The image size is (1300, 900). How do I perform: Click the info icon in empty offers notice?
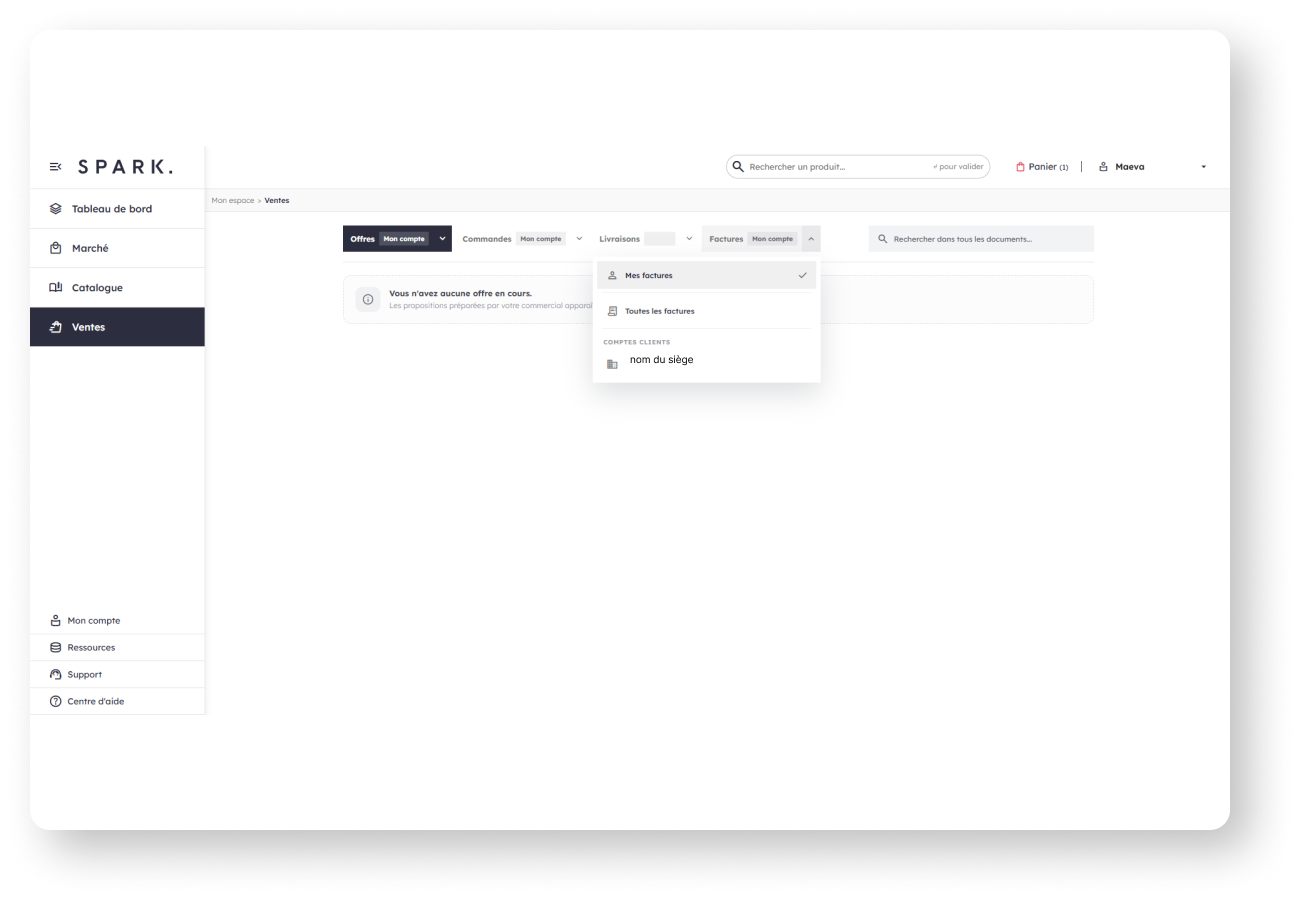tap(368, 299)
